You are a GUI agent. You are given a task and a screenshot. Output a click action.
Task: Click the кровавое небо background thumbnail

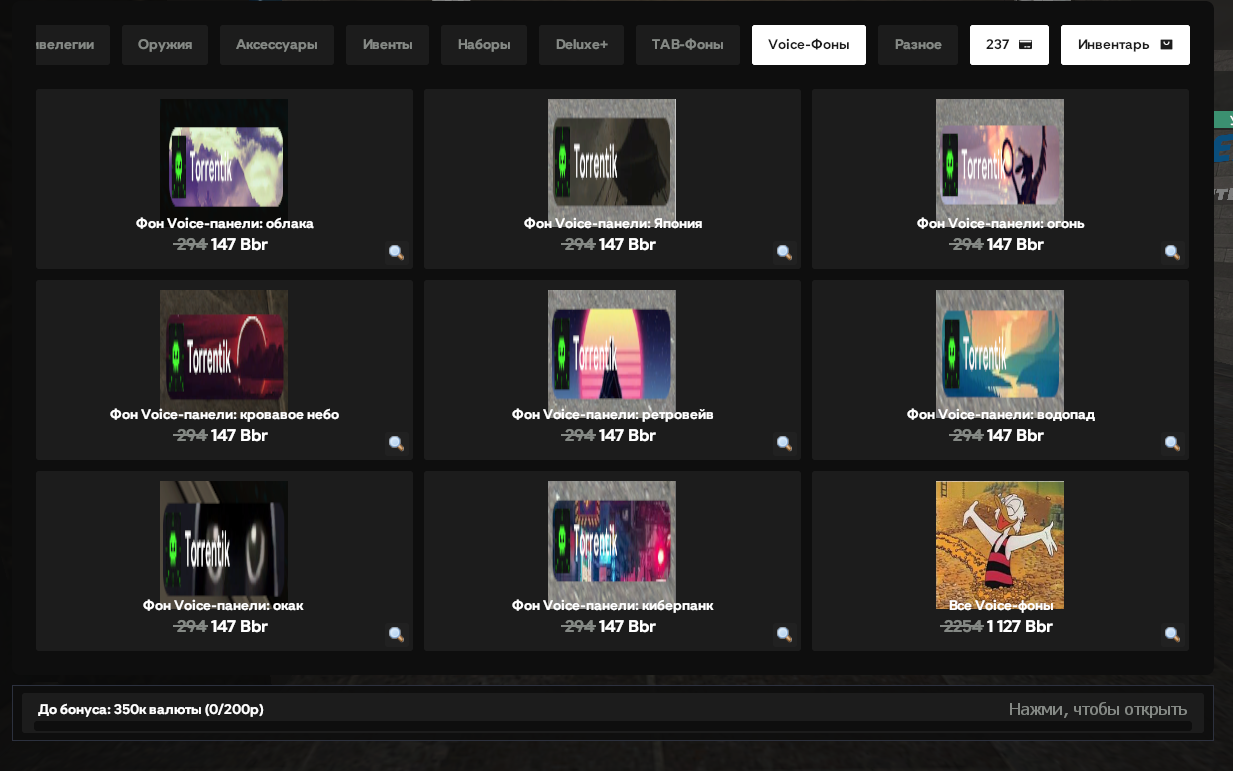tap(224, 354)
